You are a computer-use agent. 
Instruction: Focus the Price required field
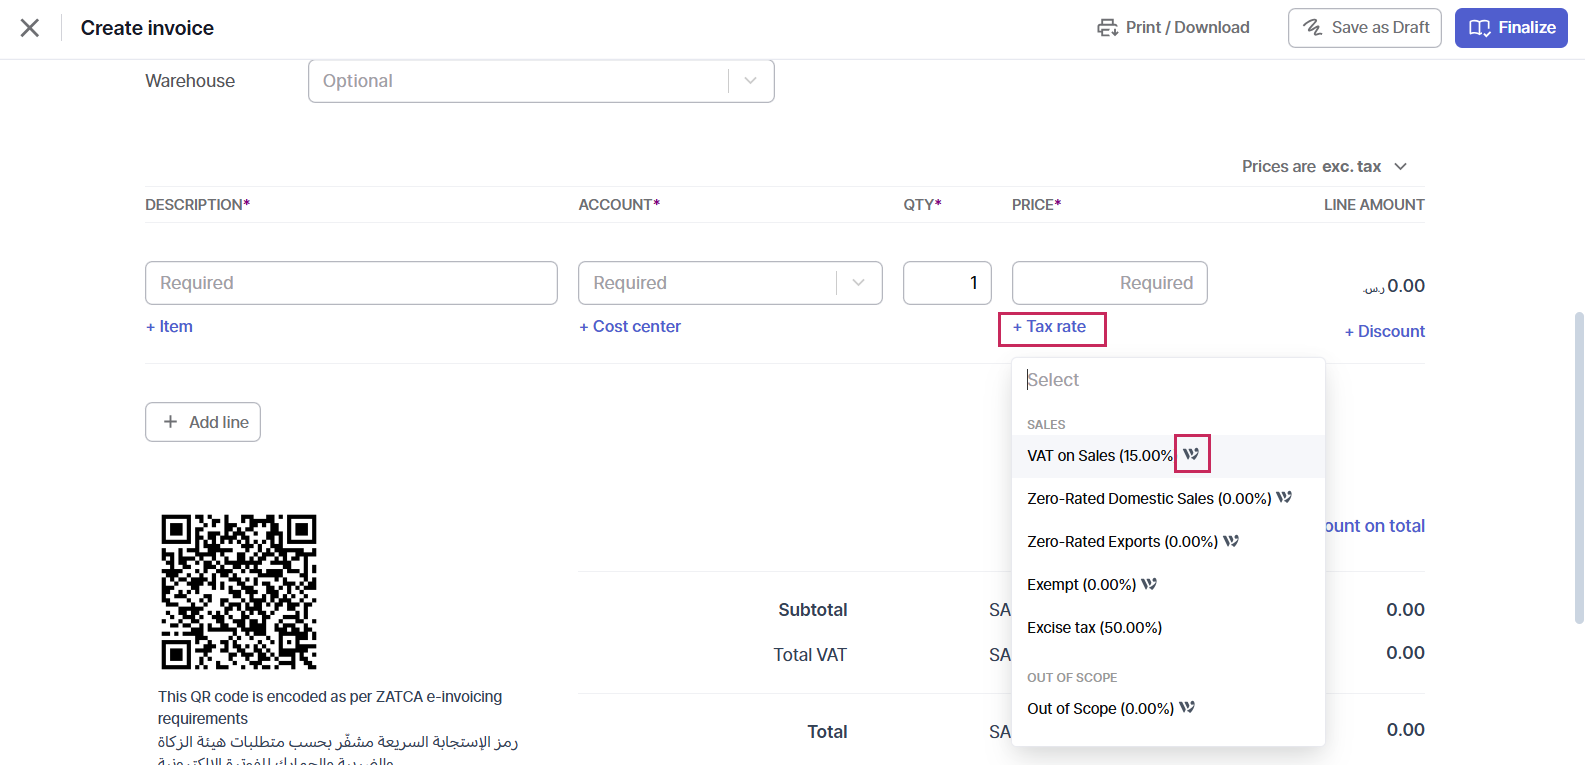pyautogui.click(x=1110, y=283)
